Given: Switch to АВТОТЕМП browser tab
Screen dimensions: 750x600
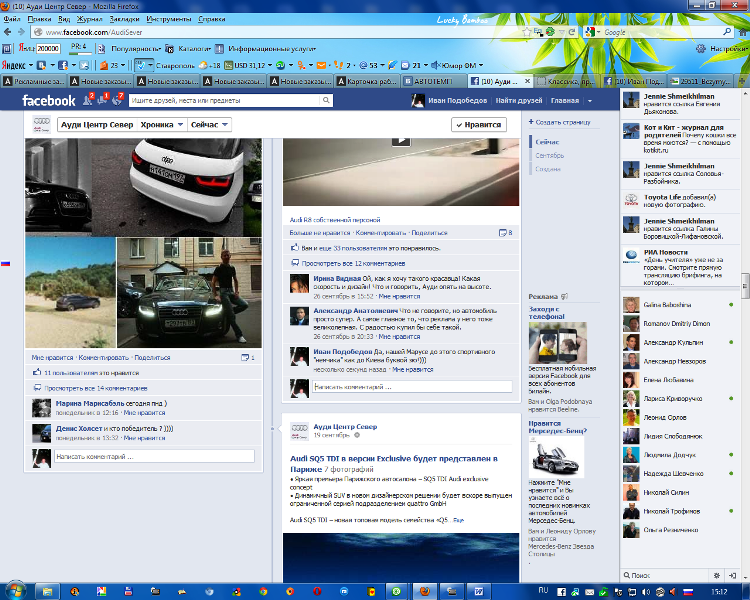Looking at the screenshot, I should 433,81.
